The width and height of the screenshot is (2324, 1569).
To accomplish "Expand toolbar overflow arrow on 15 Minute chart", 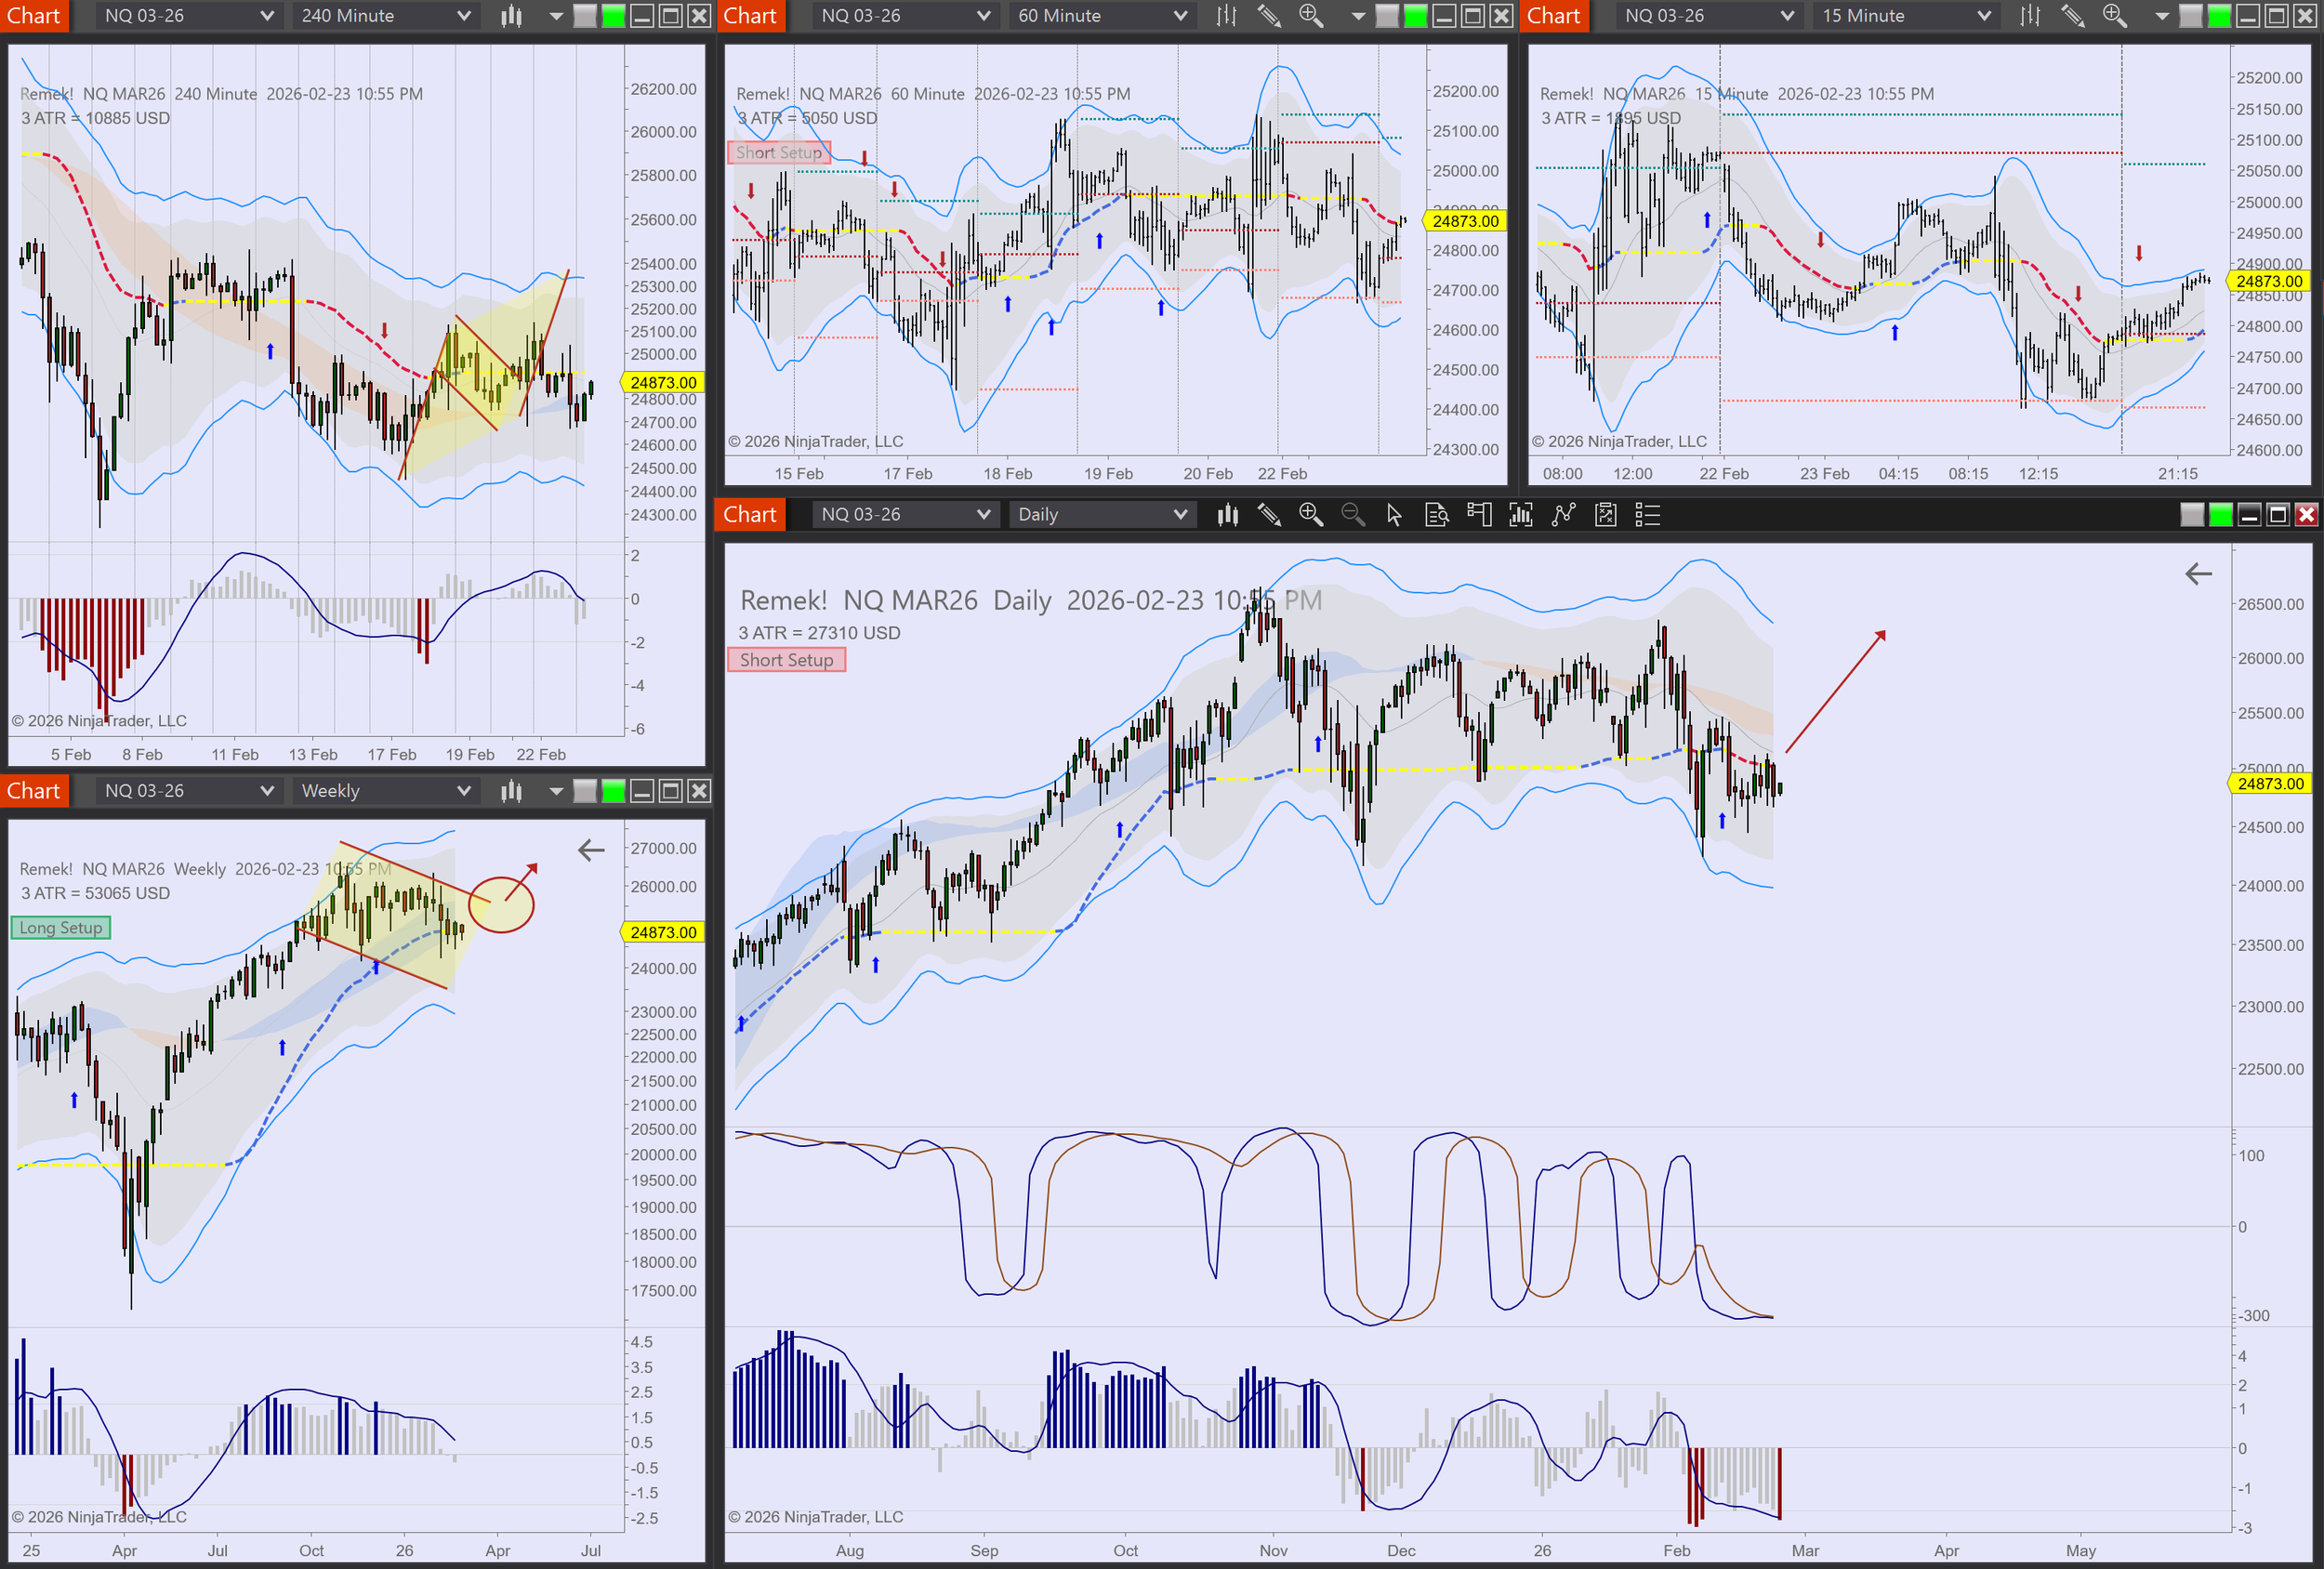I will (2161, 16).
